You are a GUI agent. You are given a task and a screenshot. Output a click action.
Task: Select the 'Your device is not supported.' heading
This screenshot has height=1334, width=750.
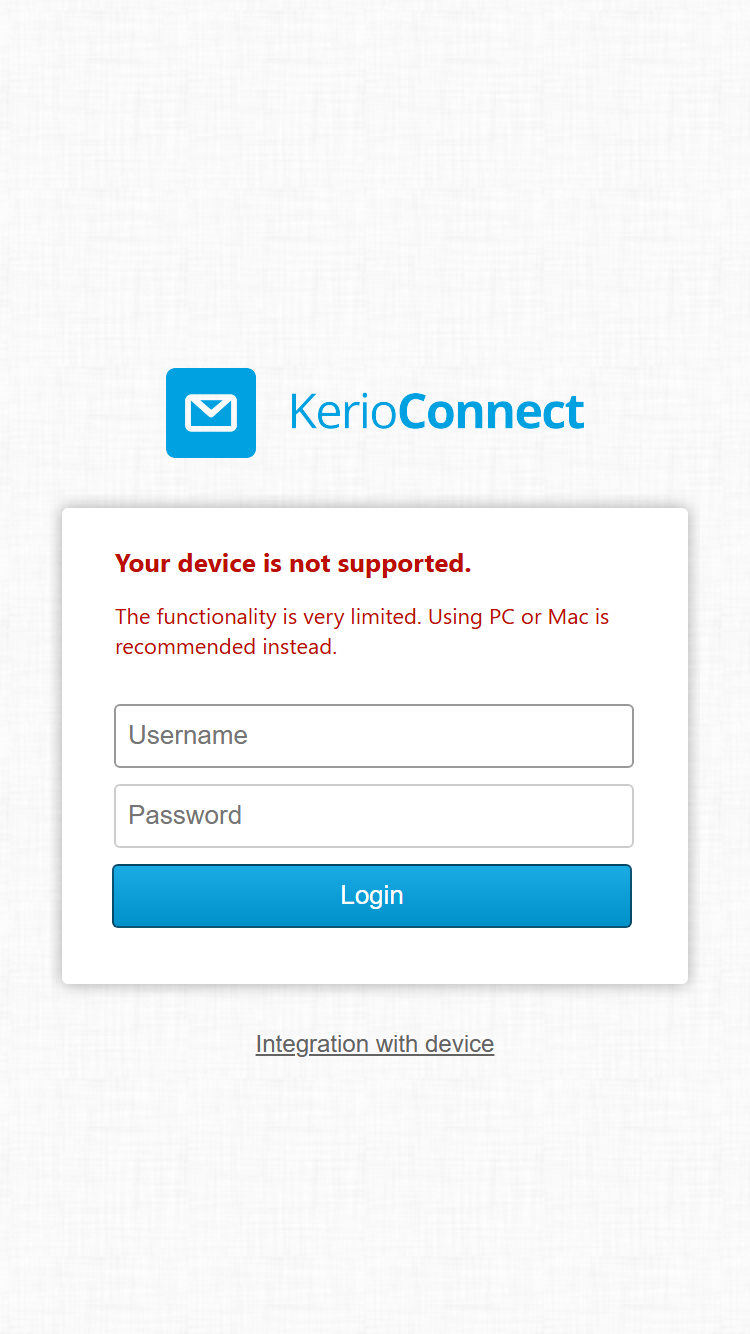293,564
